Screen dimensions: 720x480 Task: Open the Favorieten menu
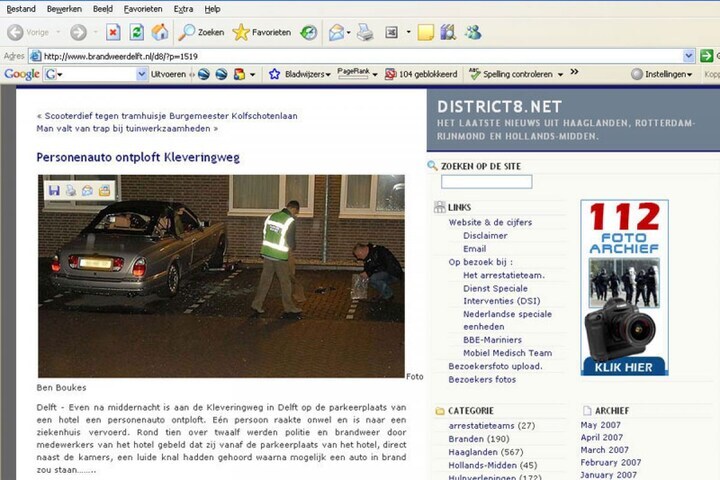pos(143,9)
